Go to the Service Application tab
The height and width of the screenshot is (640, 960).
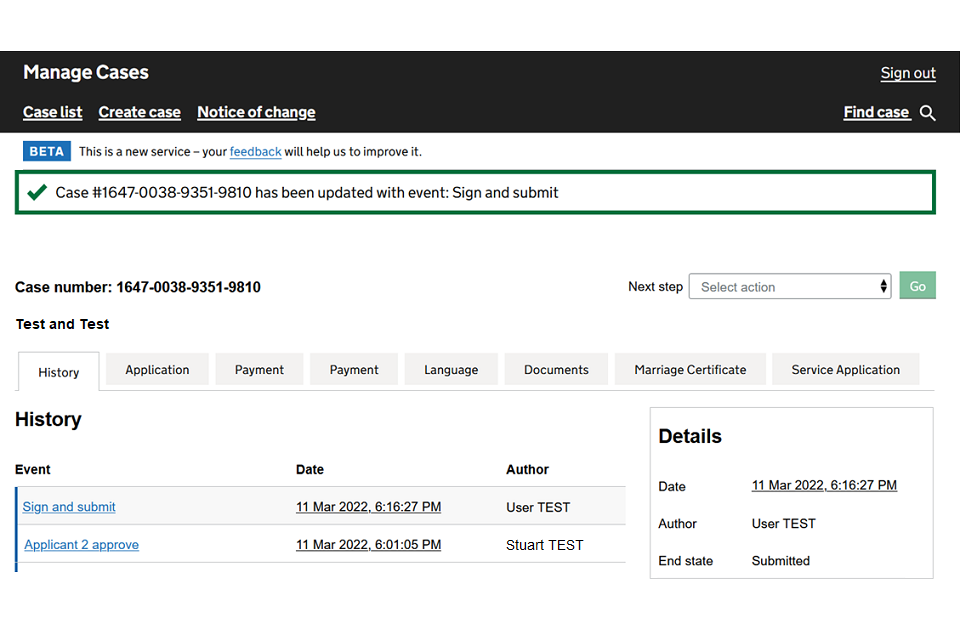tap(845, 370)
